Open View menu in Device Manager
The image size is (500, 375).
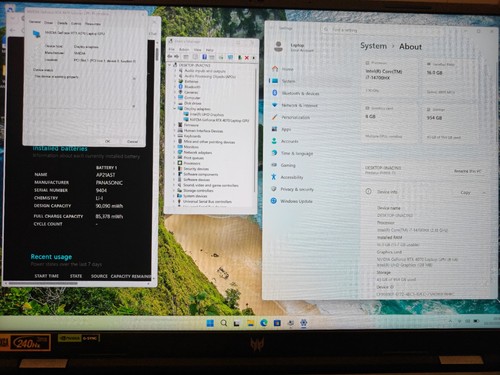198,50
